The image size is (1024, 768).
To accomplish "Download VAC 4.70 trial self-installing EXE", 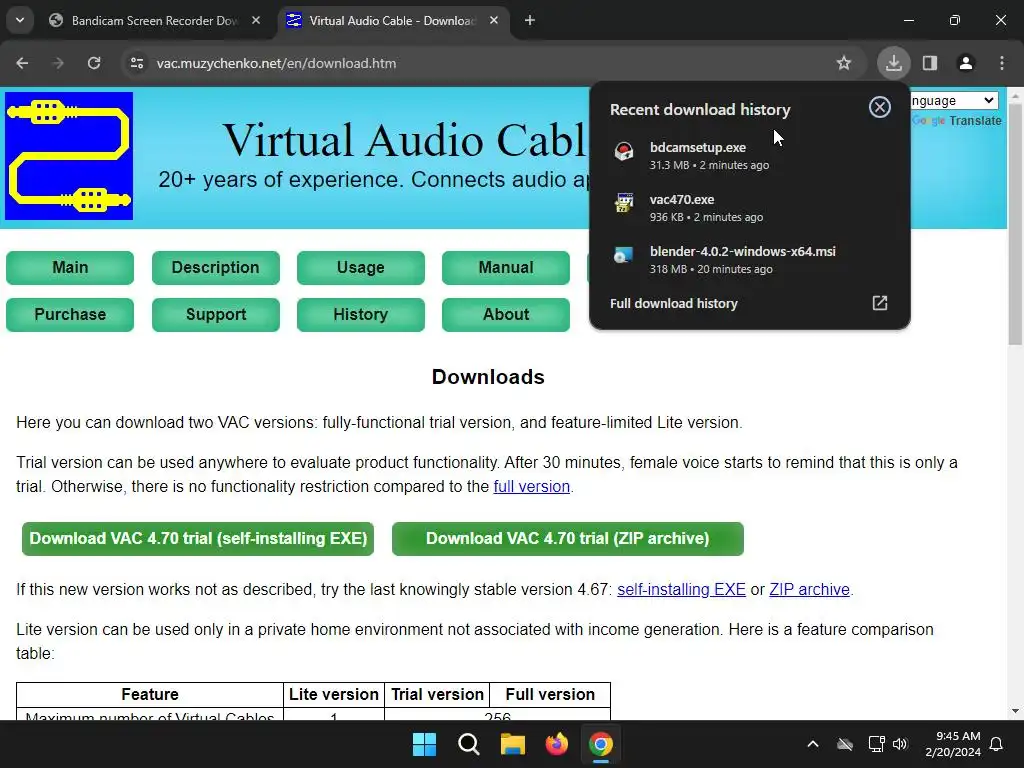I will [198, 539].
